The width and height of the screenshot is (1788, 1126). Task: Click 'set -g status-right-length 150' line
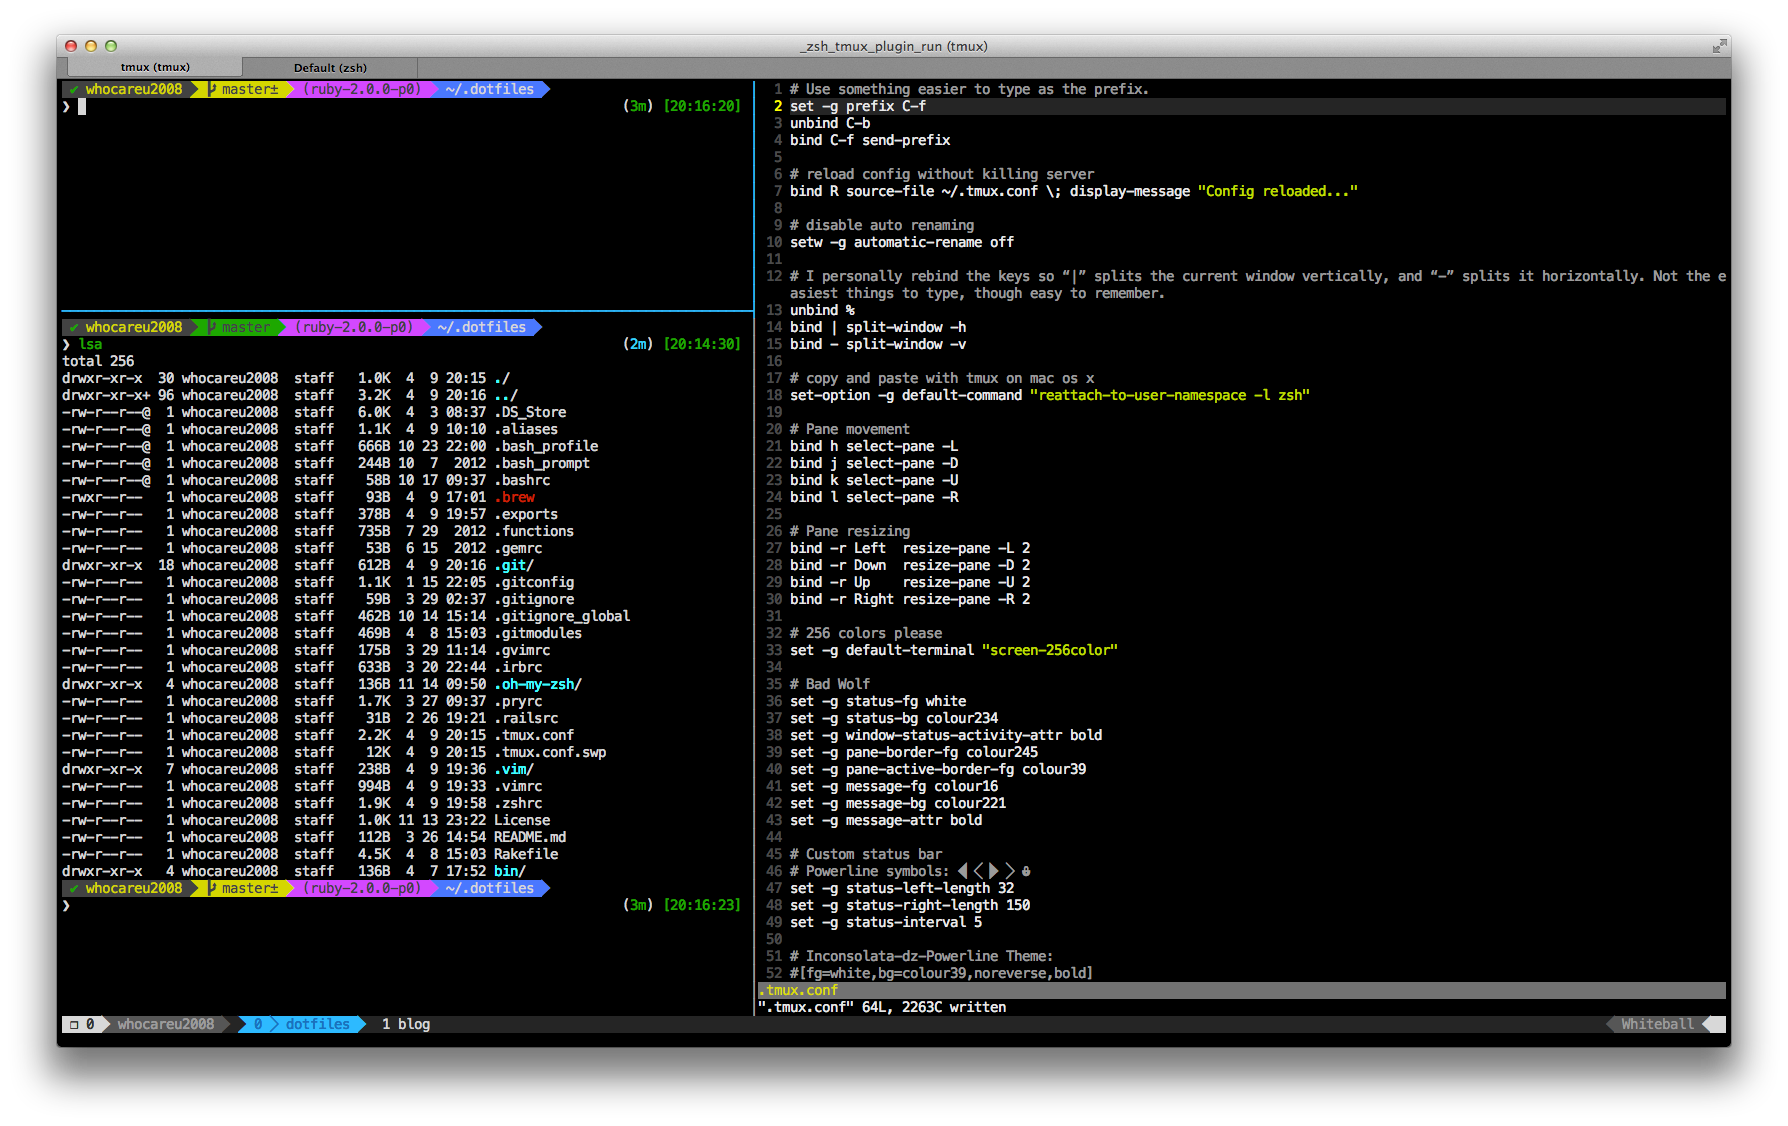click(910, 905)
